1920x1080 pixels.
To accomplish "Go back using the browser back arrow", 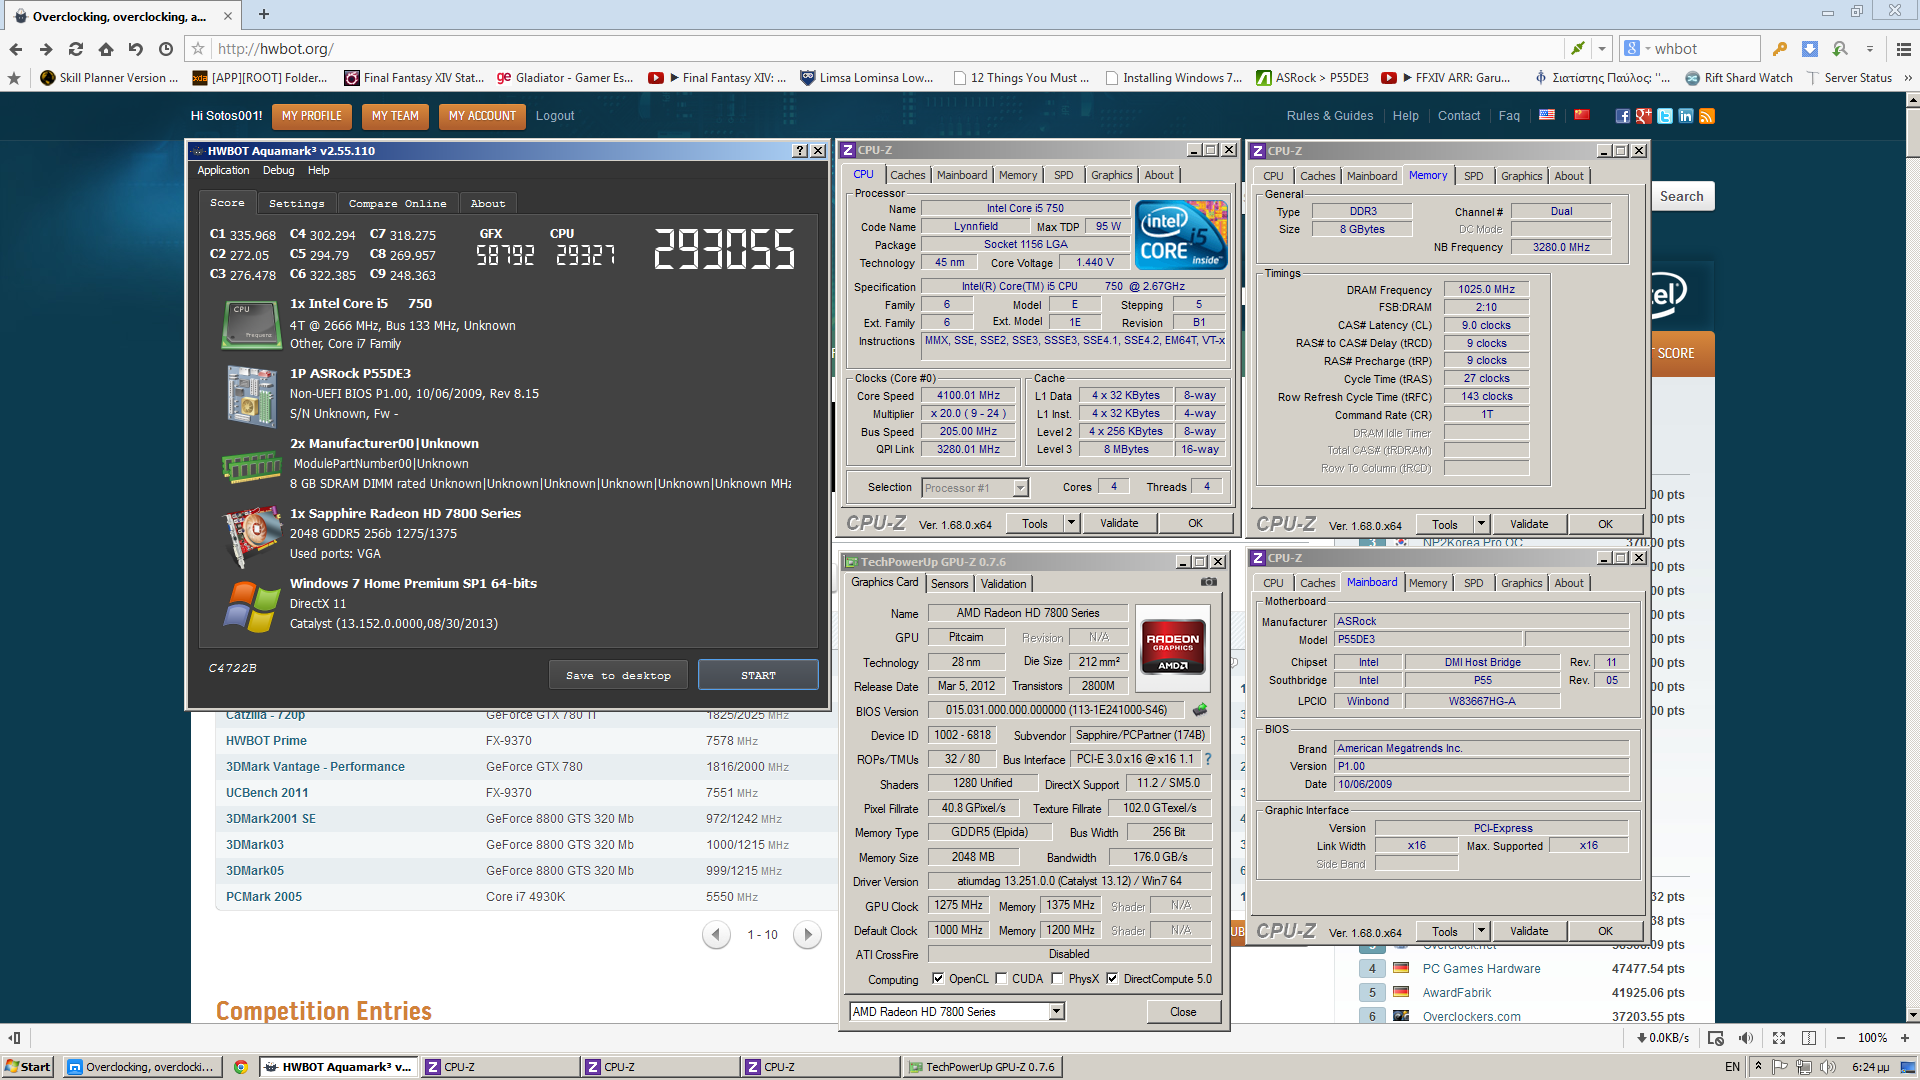I will tap(16, 49).
